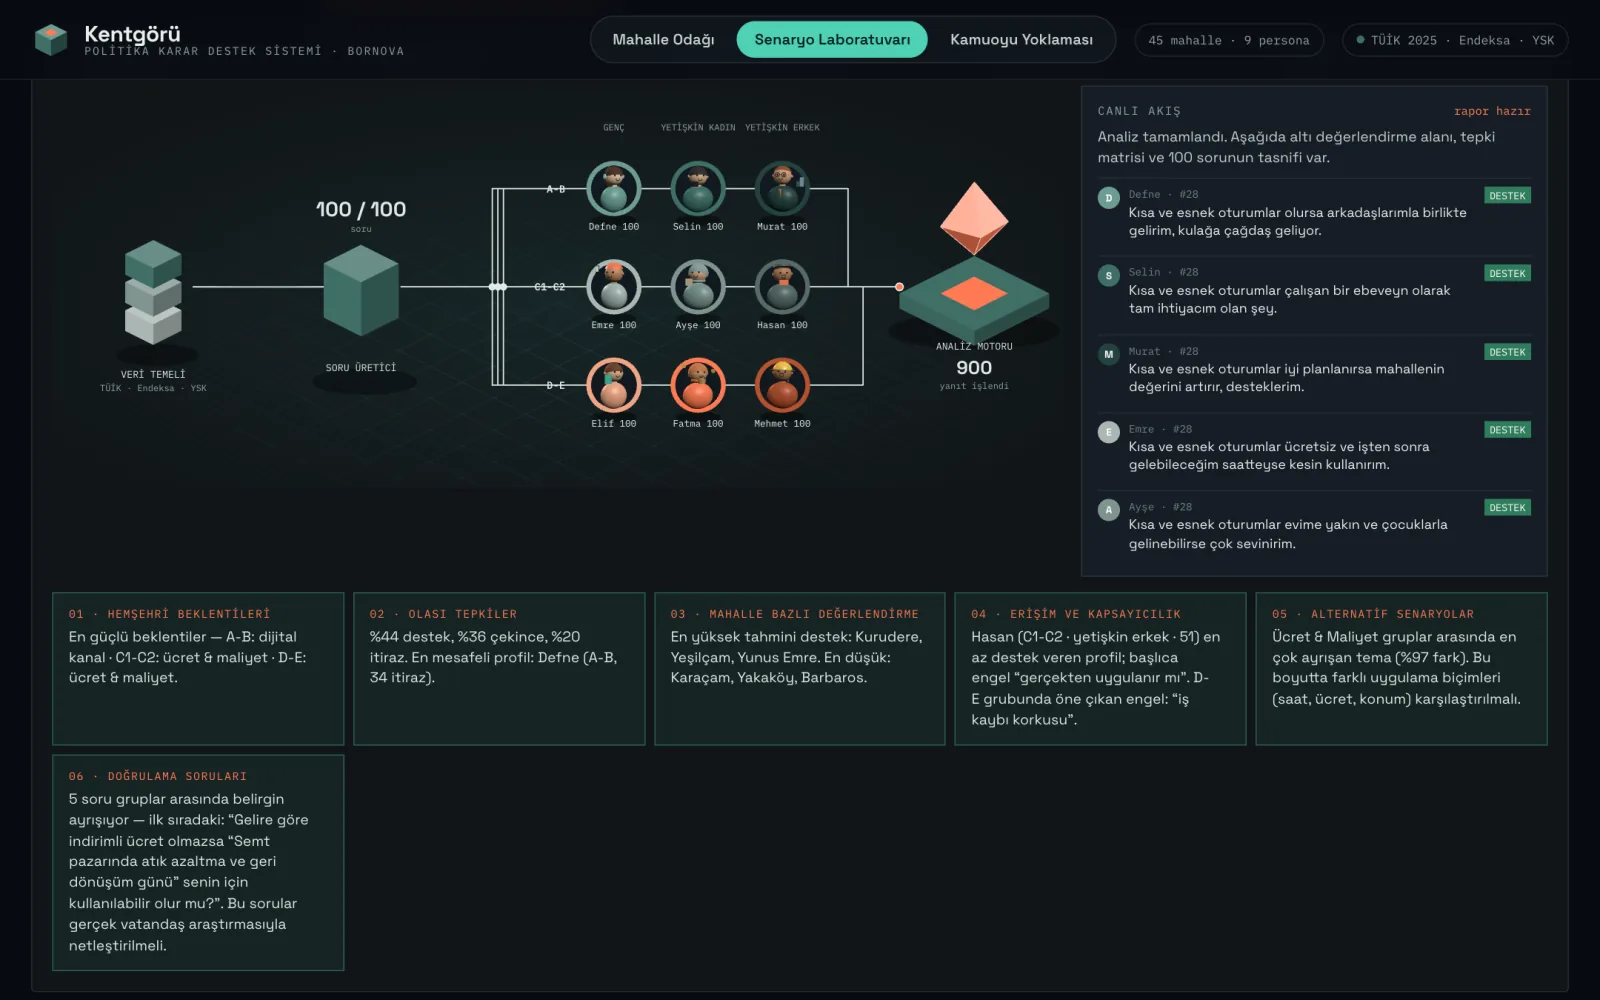Image resolution: width=1600 pixels, height=1000 pixels.
Task: Select Selin's persona avatar
Action: click(x=698, y=188)
